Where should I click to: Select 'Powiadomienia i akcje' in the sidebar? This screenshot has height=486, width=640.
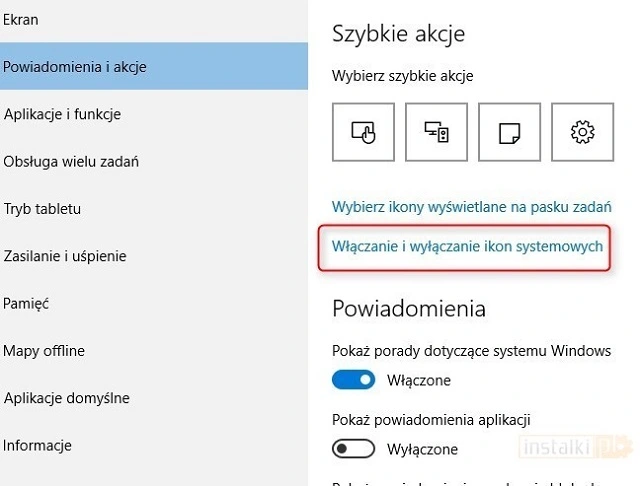[75, 67]
